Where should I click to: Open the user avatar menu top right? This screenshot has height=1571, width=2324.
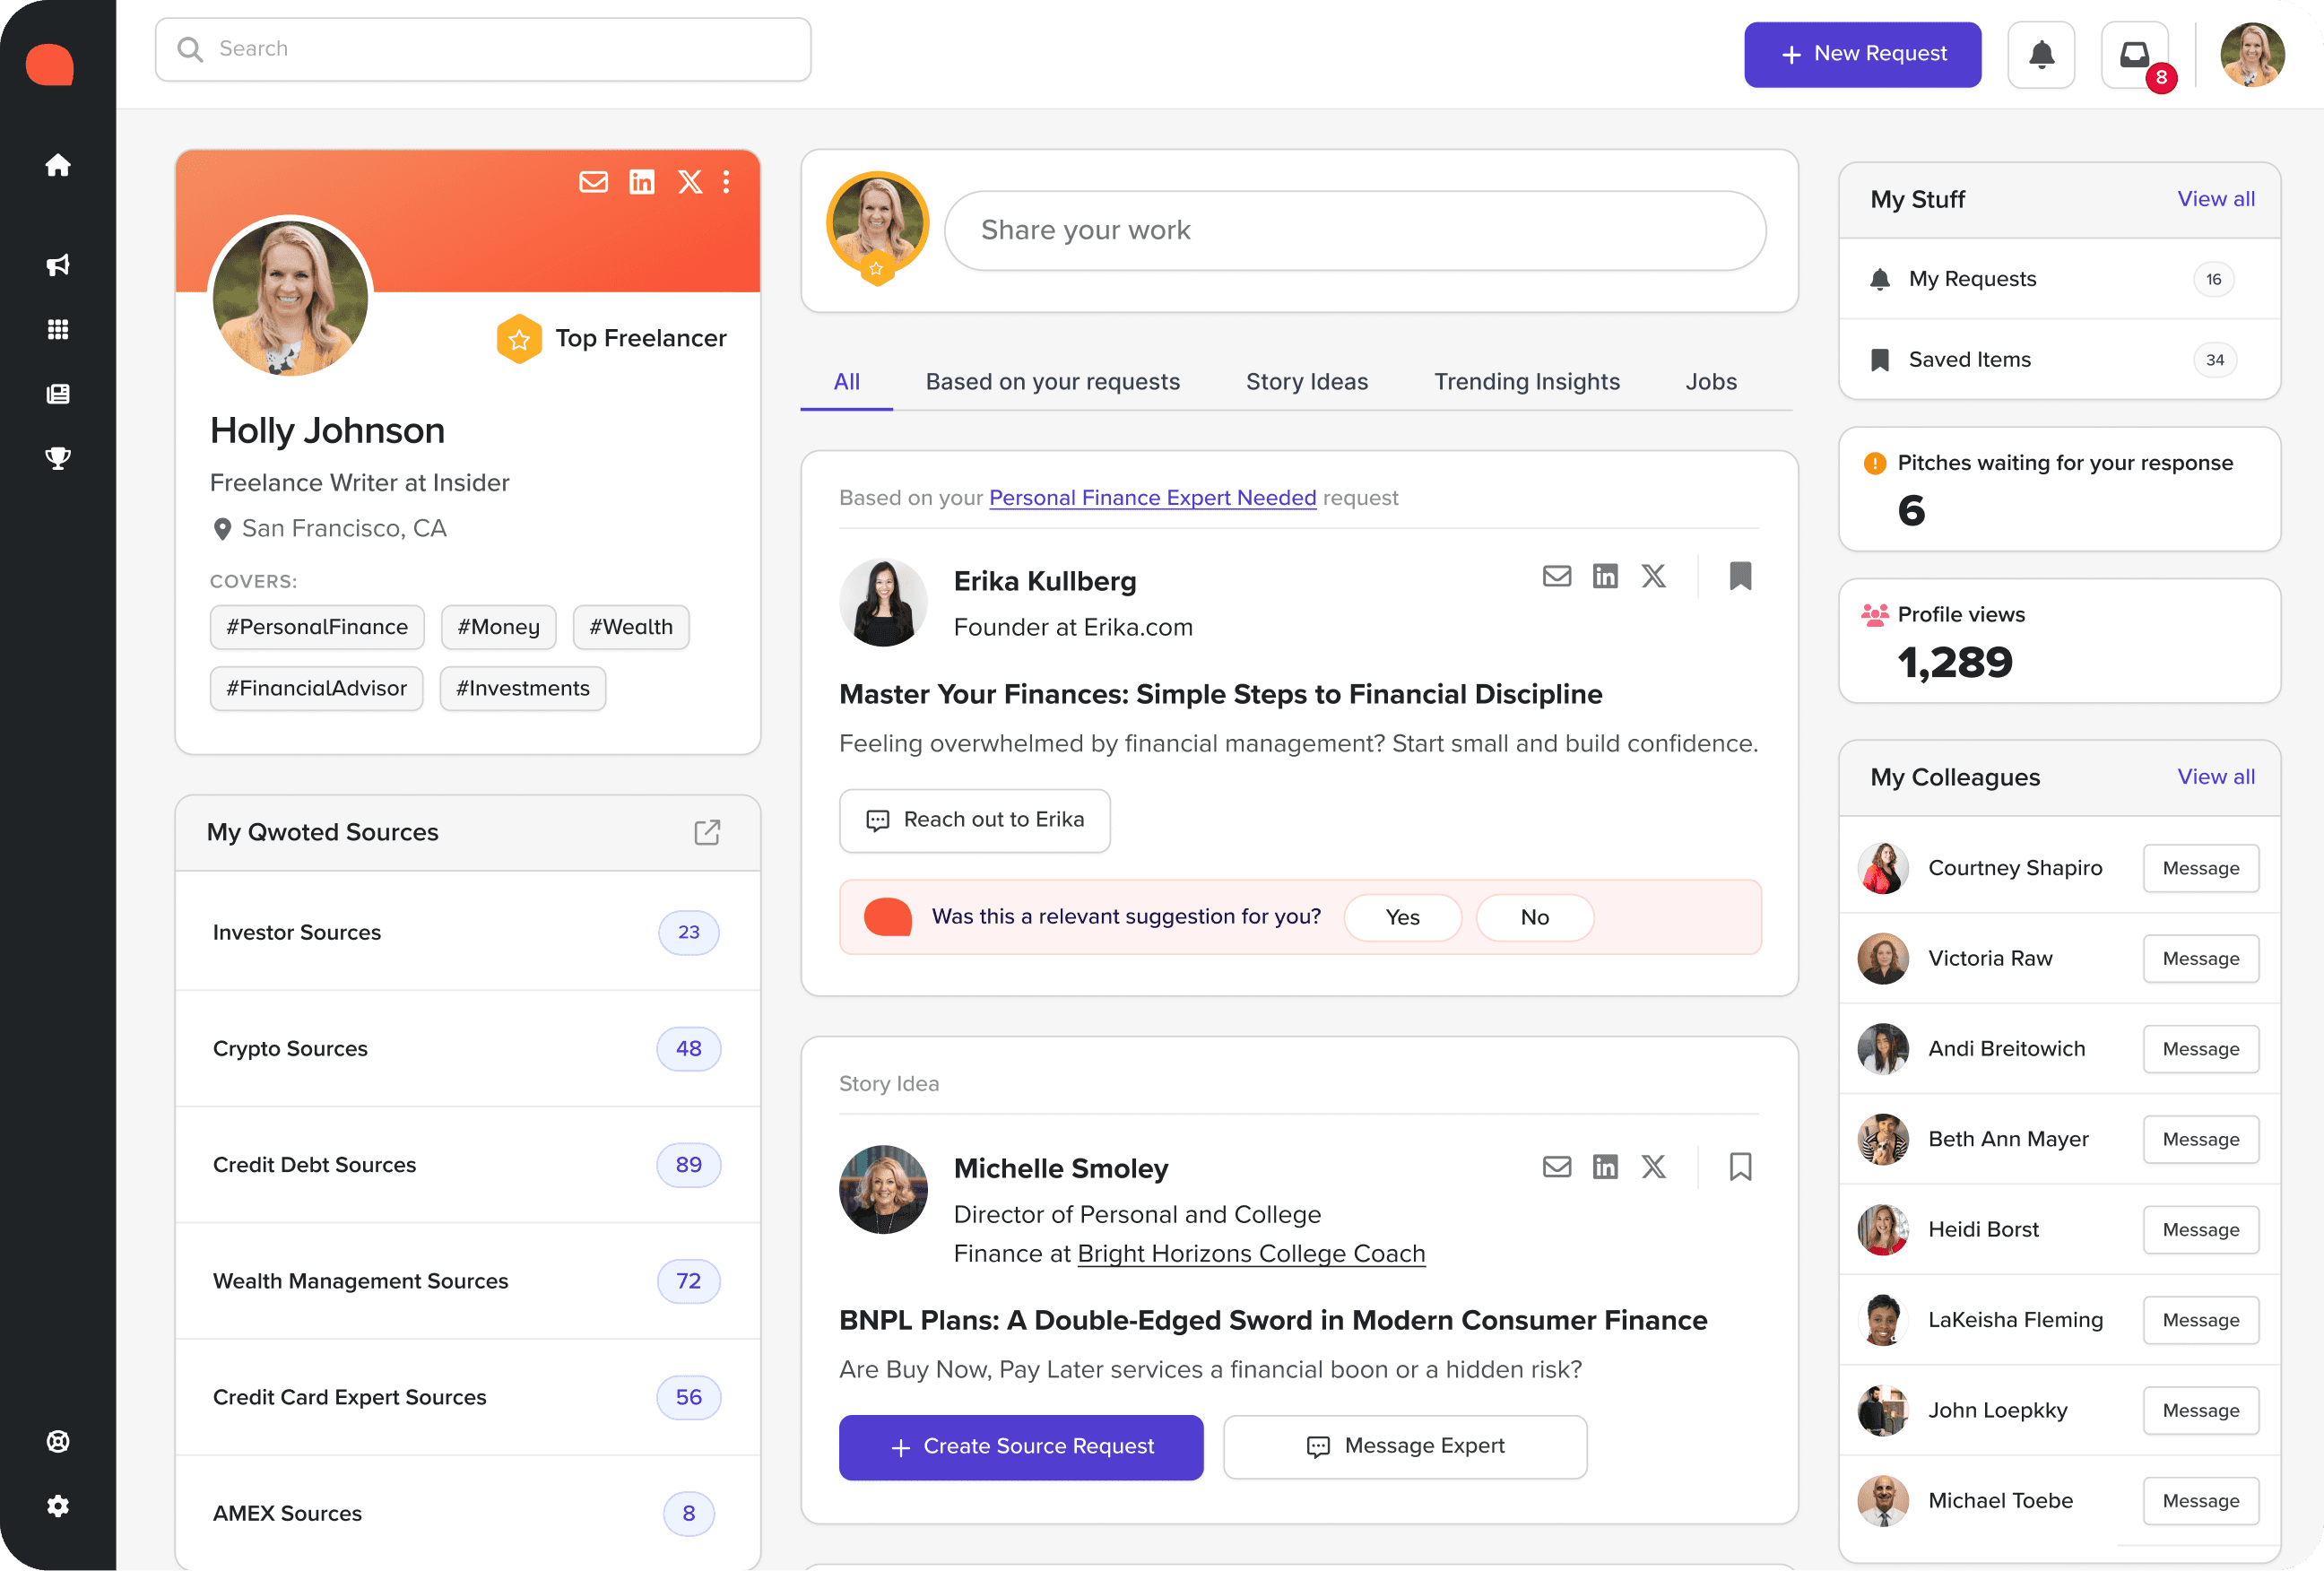(2251, 54)
